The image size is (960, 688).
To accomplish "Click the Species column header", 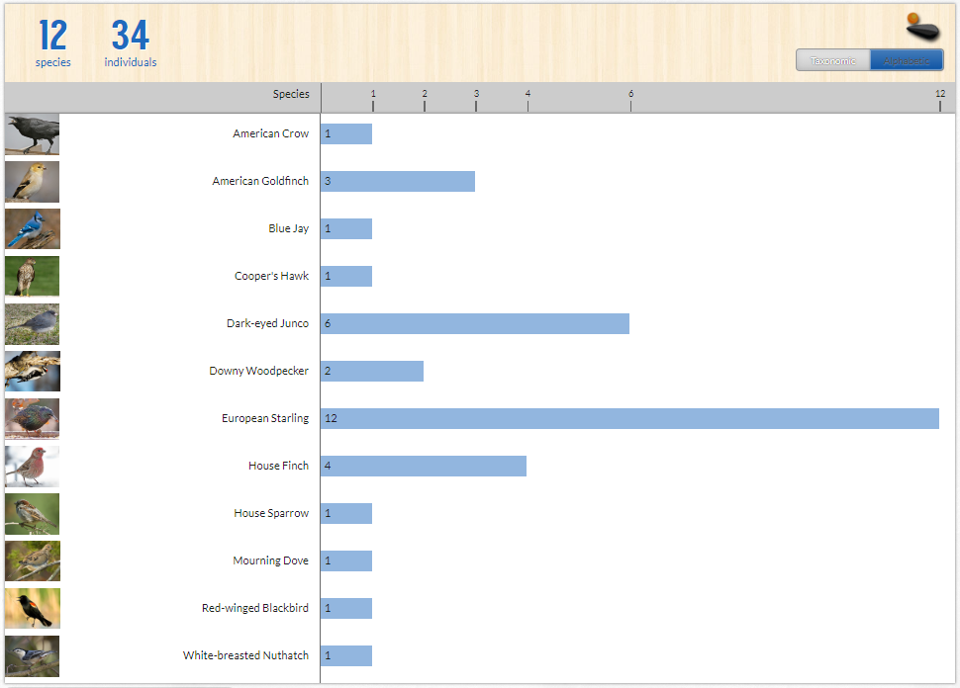I will click(x=291, y=94).
